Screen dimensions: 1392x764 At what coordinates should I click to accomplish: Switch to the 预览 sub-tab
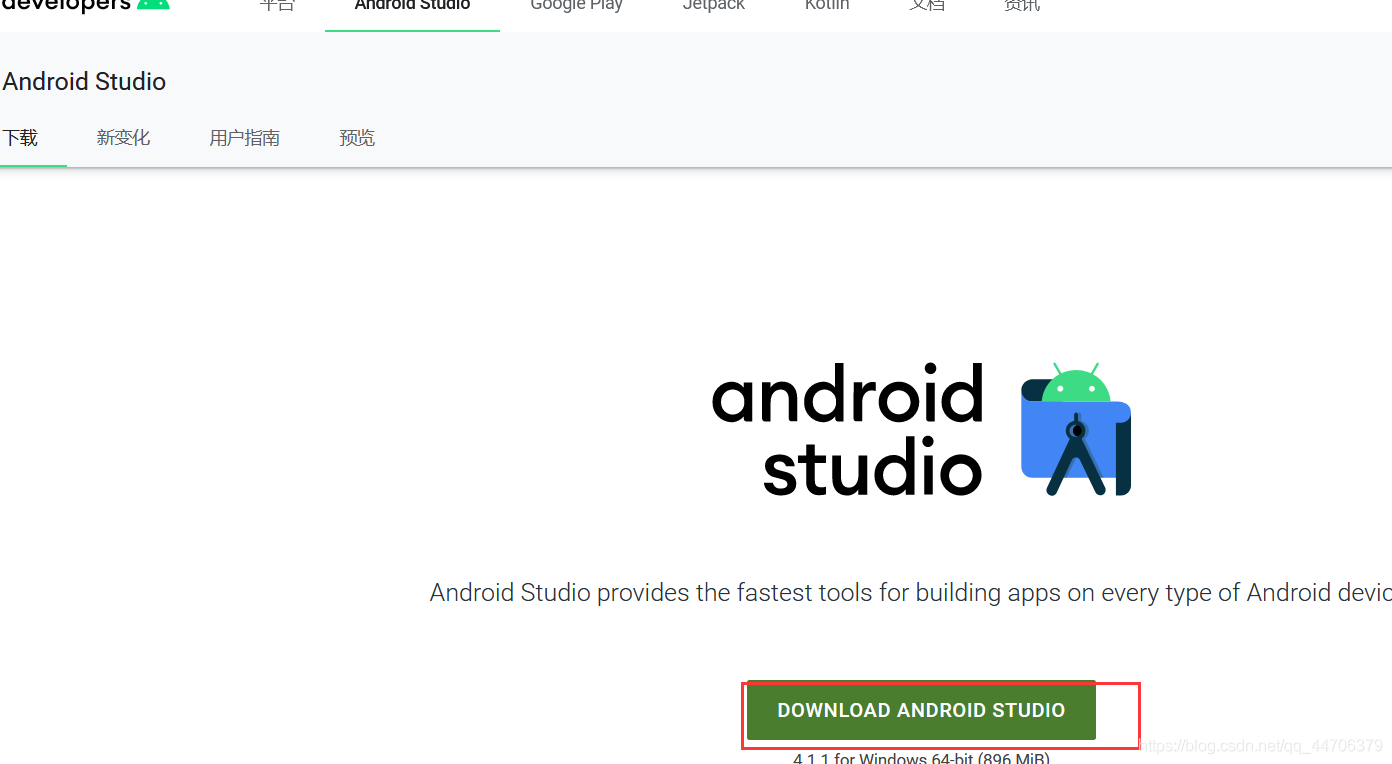(357, 138)
